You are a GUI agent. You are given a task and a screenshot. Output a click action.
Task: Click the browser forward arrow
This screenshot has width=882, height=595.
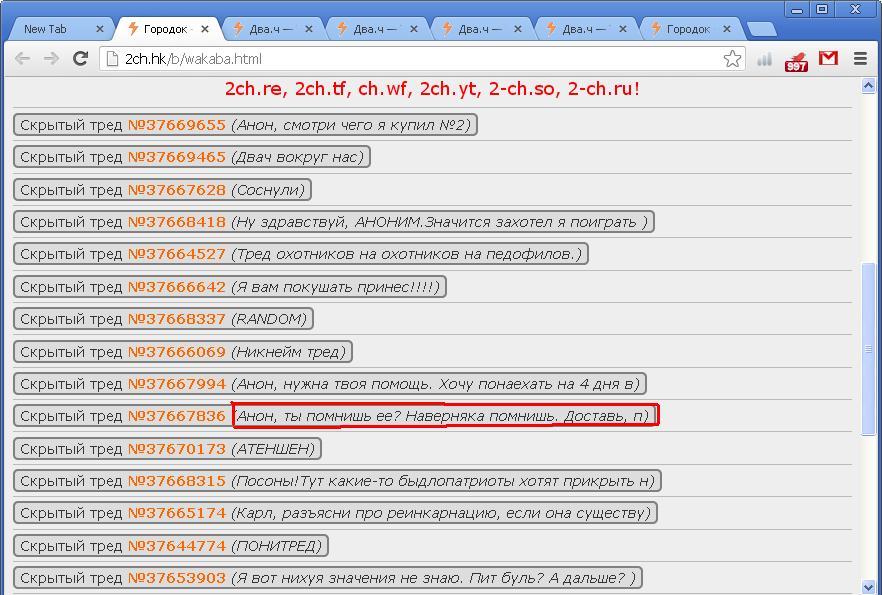(x=51, y=58)
